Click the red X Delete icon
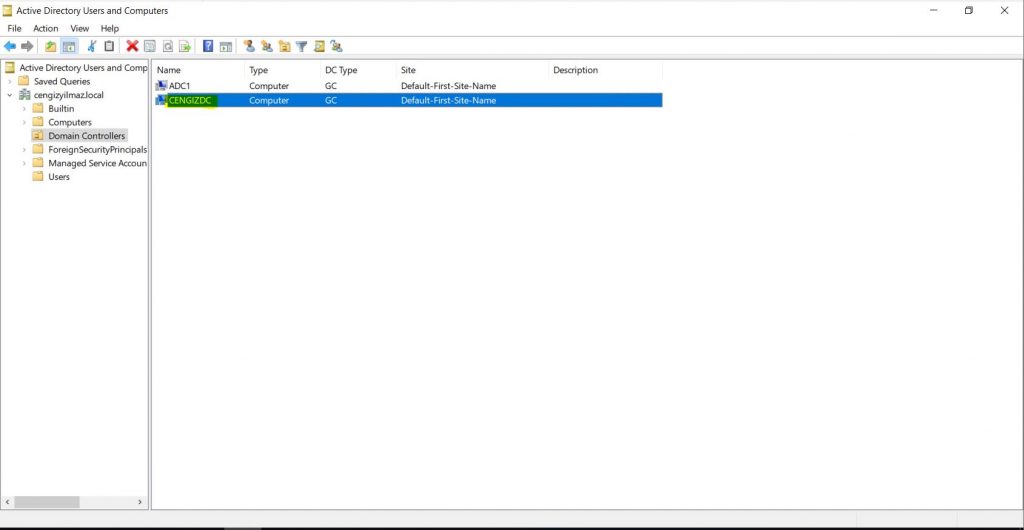Image resolution: width=1024 pixels, height=530 pixels. tap(132, 46)
